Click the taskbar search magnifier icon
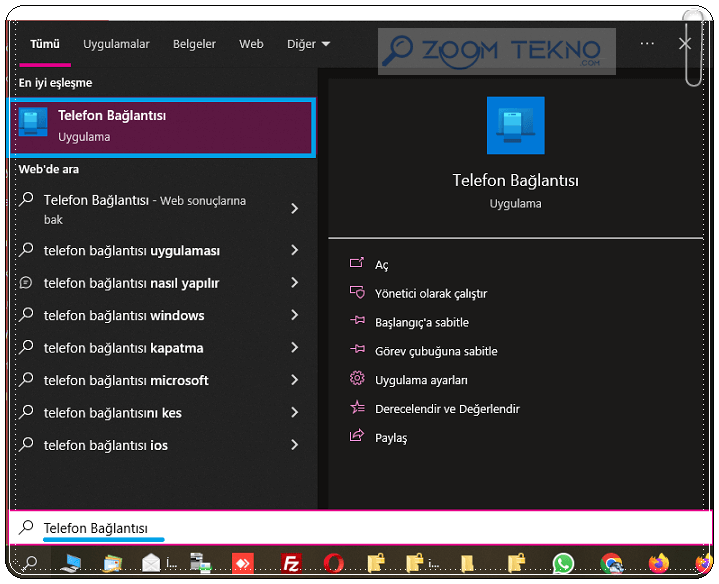Image resolution: width=719 pixels, height=584 pixels. tap(30, 562)
